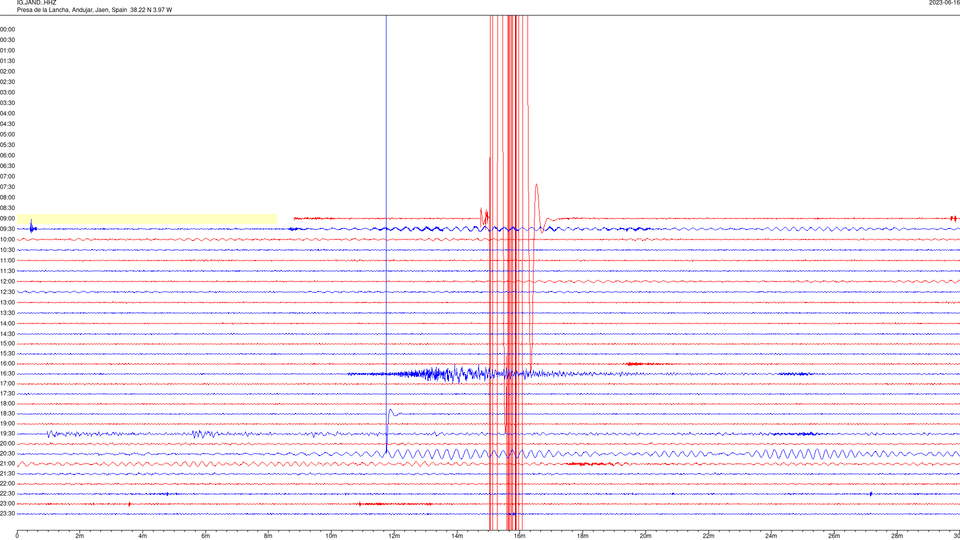
Task: Click the "18m" minute axis label
Action: (x=582, y=536)
